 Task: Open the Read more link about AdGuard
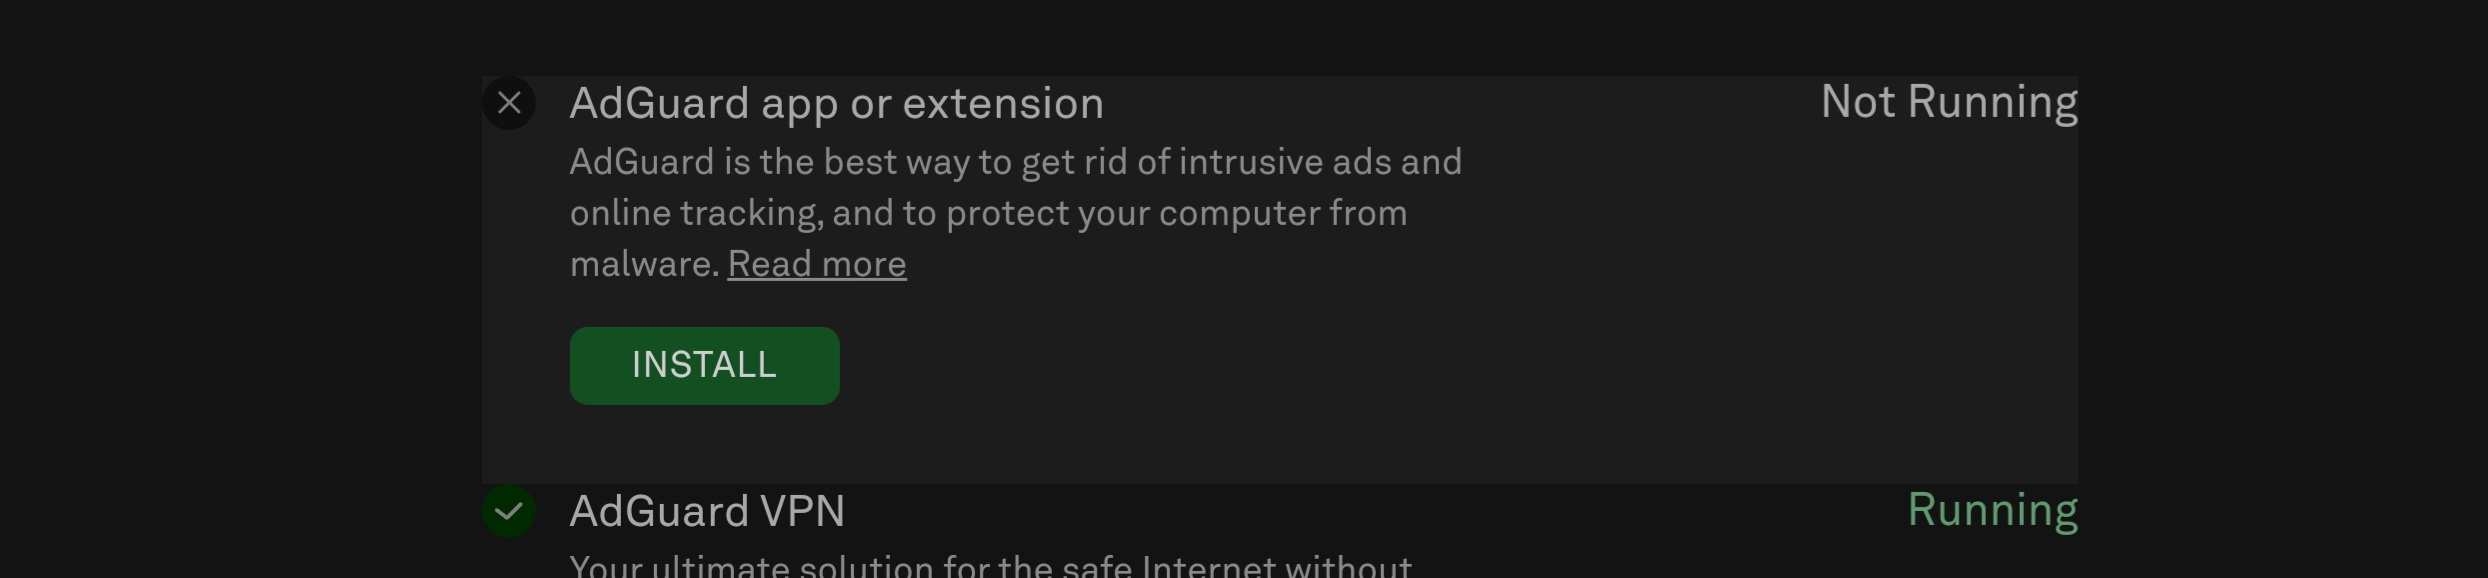tap(817, 263)
